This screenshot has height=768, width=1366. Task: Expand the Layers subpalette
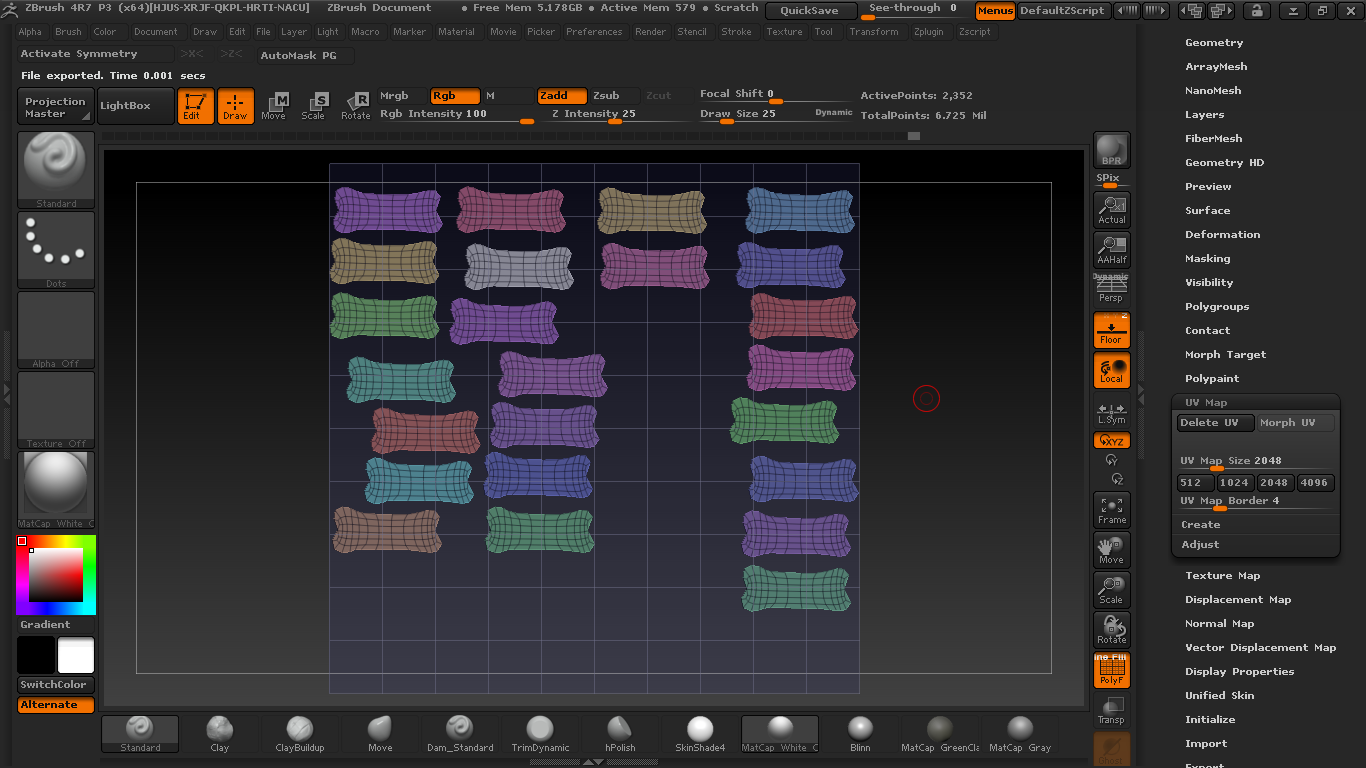point(1204,115)
